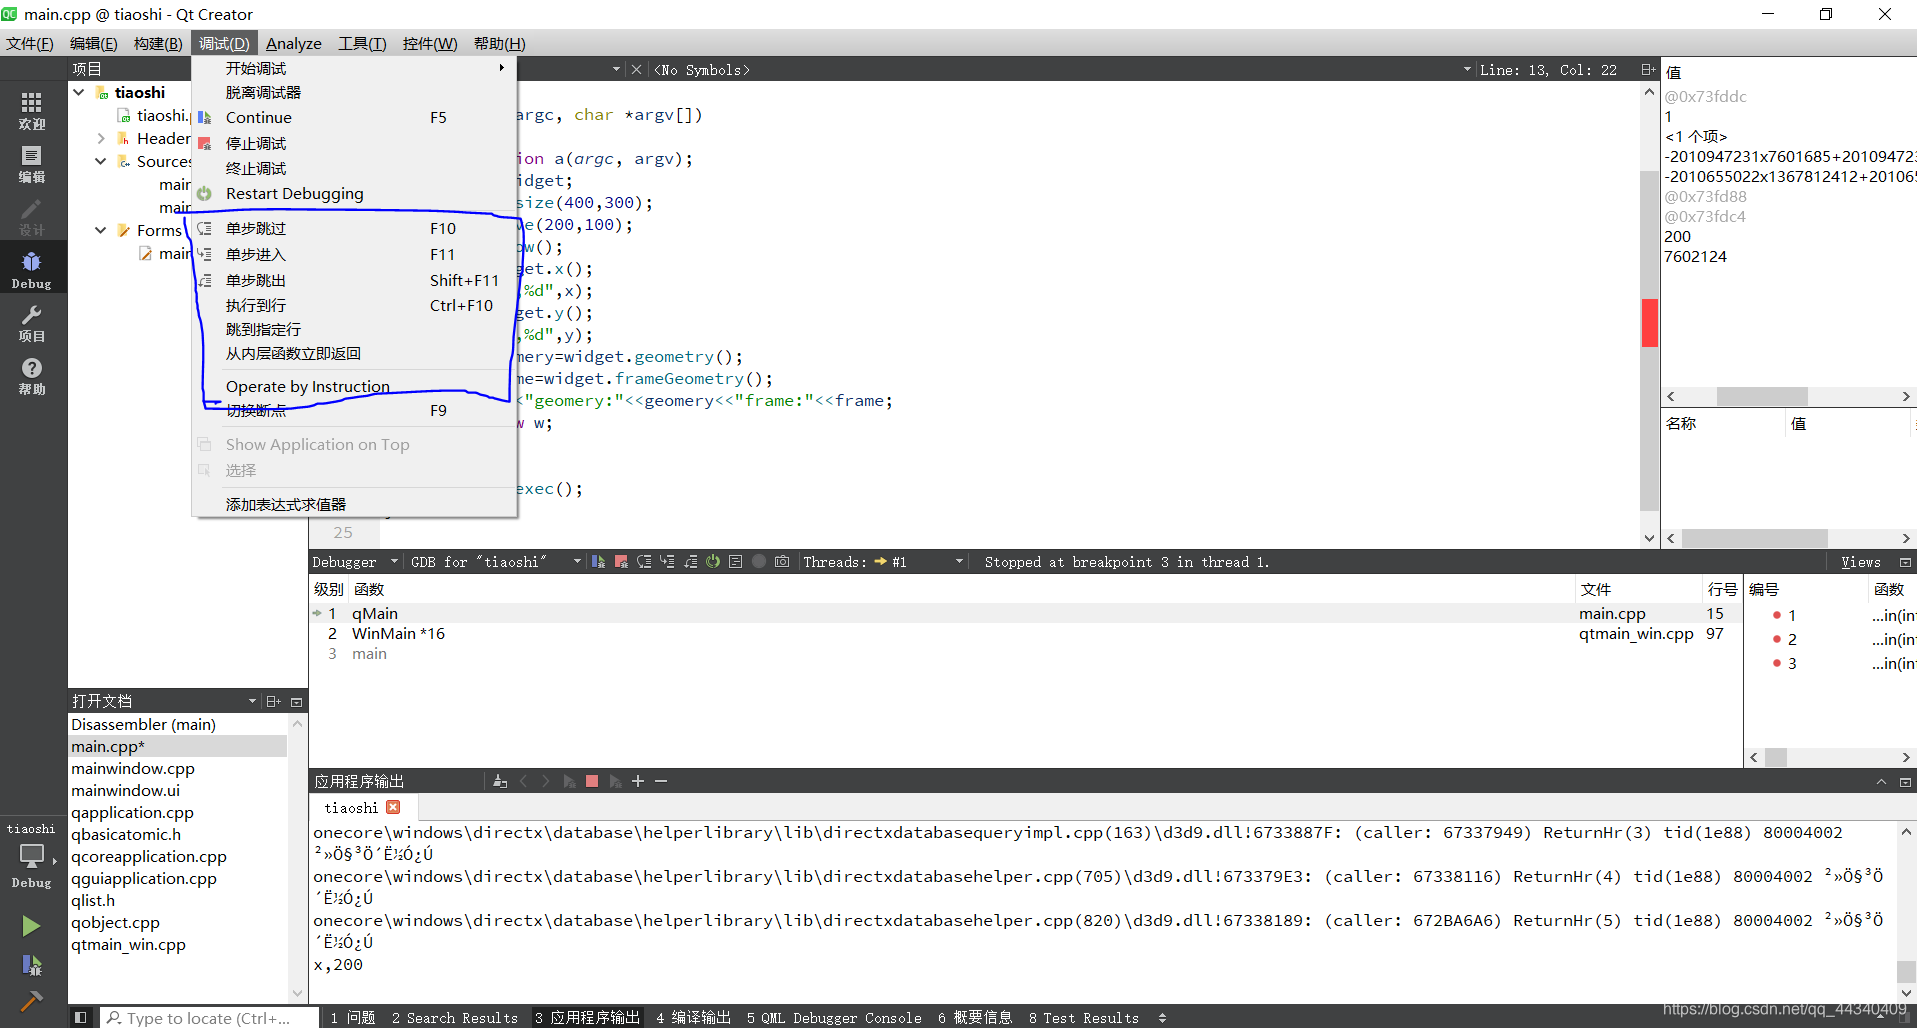Switch to Debug mode in sidebar
Image resolution: width=1917 pixels, height=1028 pixels.
[32, 269]
